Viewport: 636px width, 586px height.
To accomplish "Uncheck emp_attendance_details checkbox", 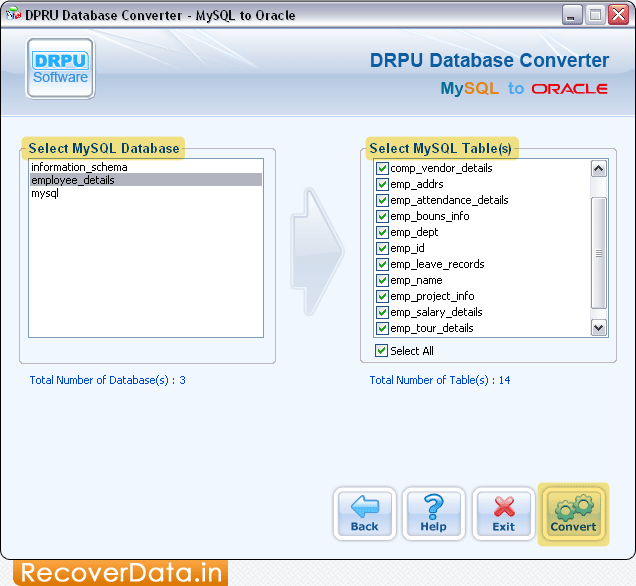I will (382, 200).
